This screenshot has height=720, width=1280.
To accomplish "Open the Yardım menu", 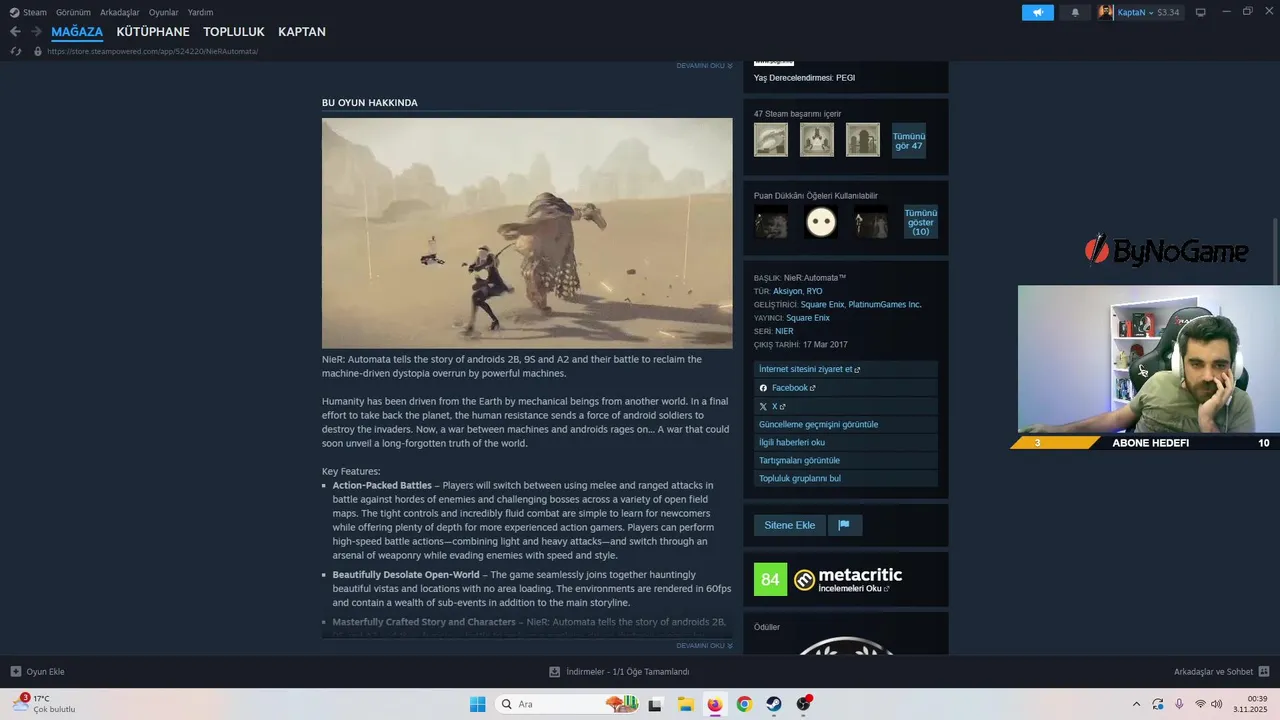I will [200, 12].
